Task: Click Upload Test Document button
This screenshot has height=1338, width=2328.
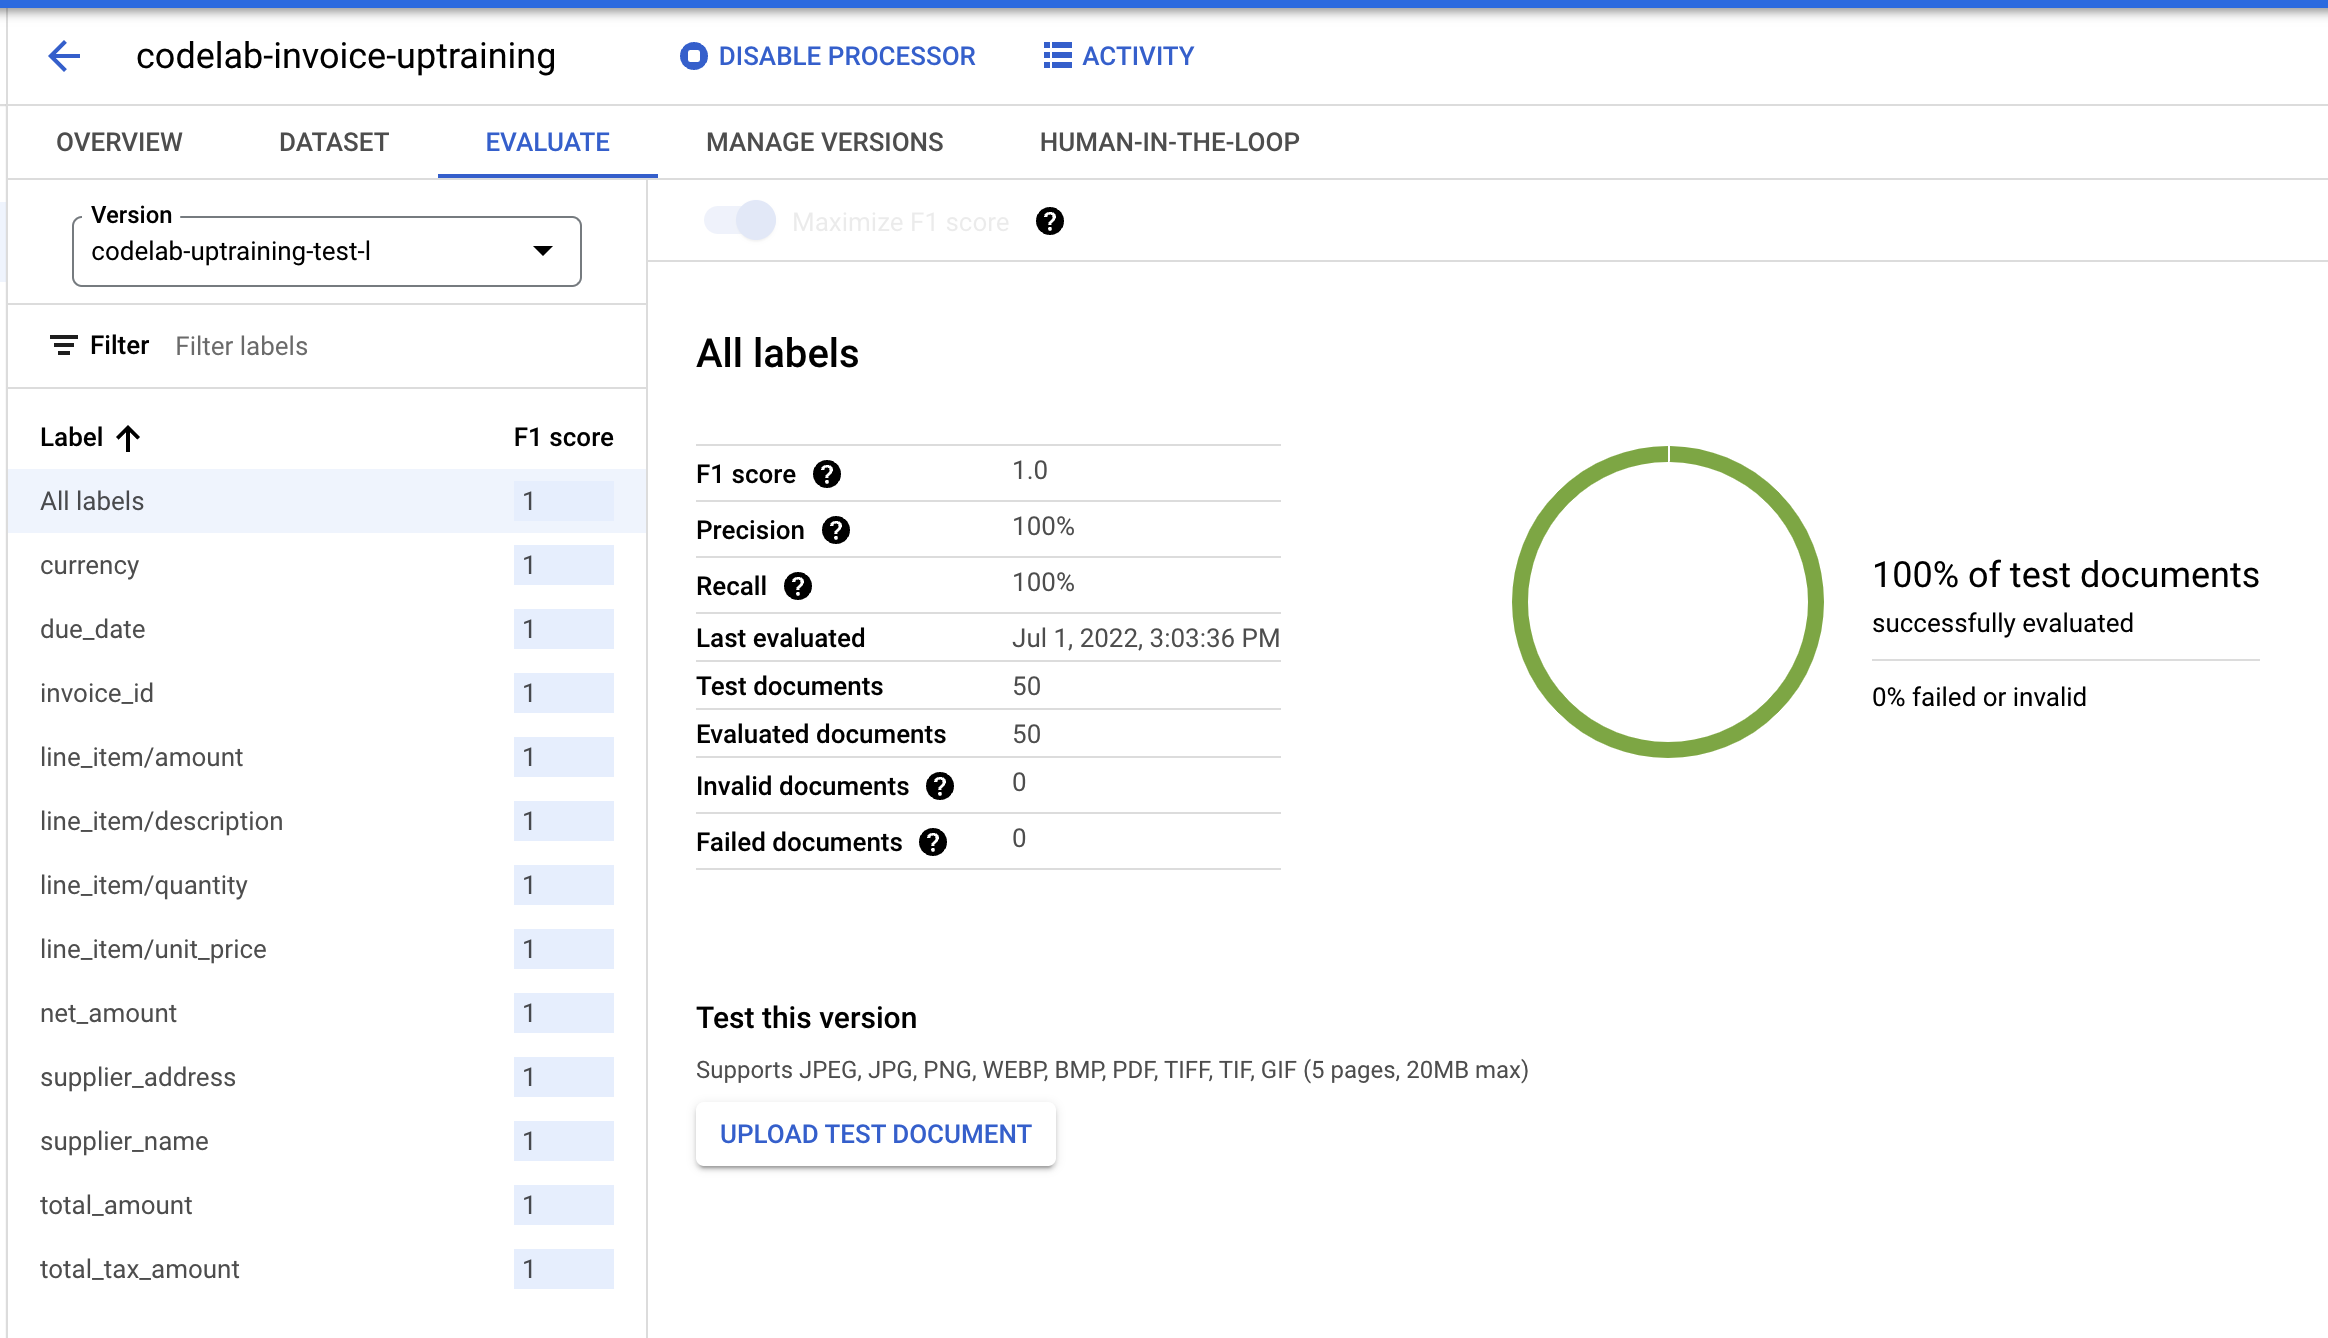Action: coord(875,1134)
